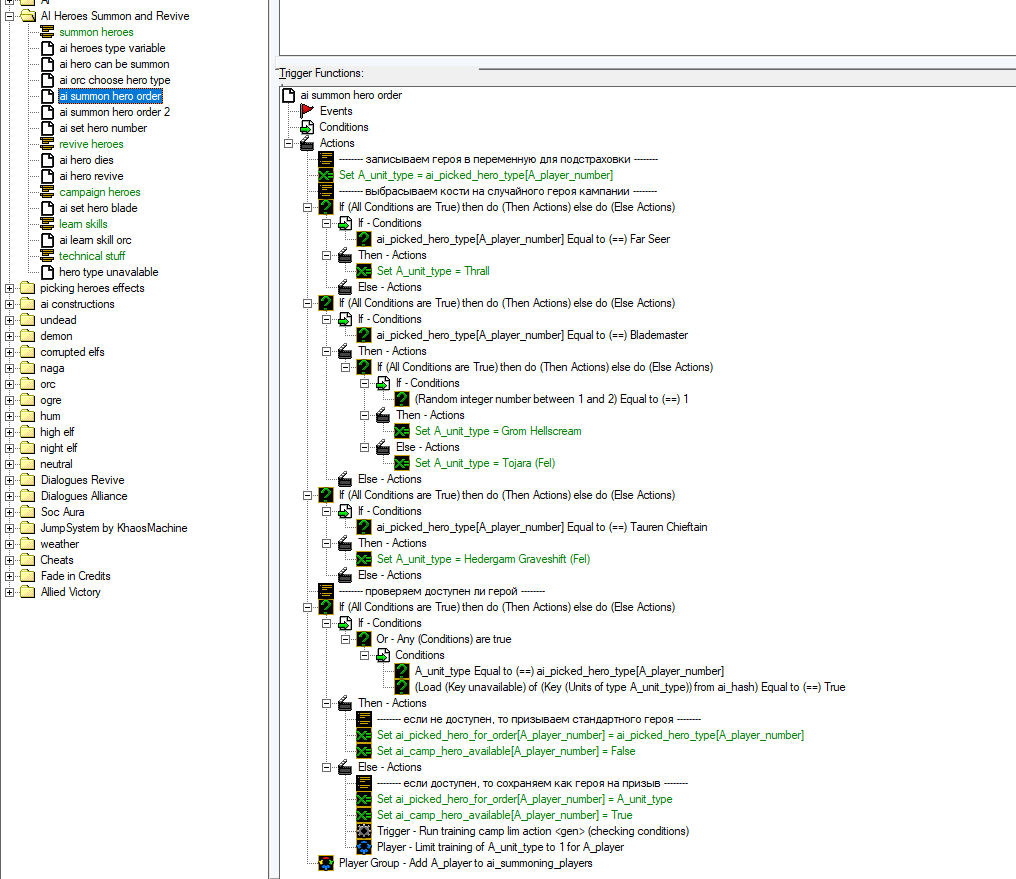Click the red Events flag icon
This screenshot has height=879, width=1016.
tap(307, 111)
